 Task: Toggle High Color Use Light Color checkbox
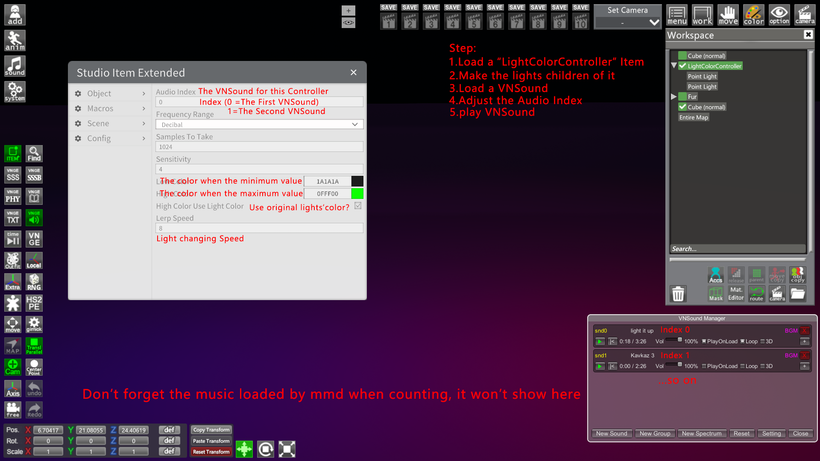click(x=358, y=206)
